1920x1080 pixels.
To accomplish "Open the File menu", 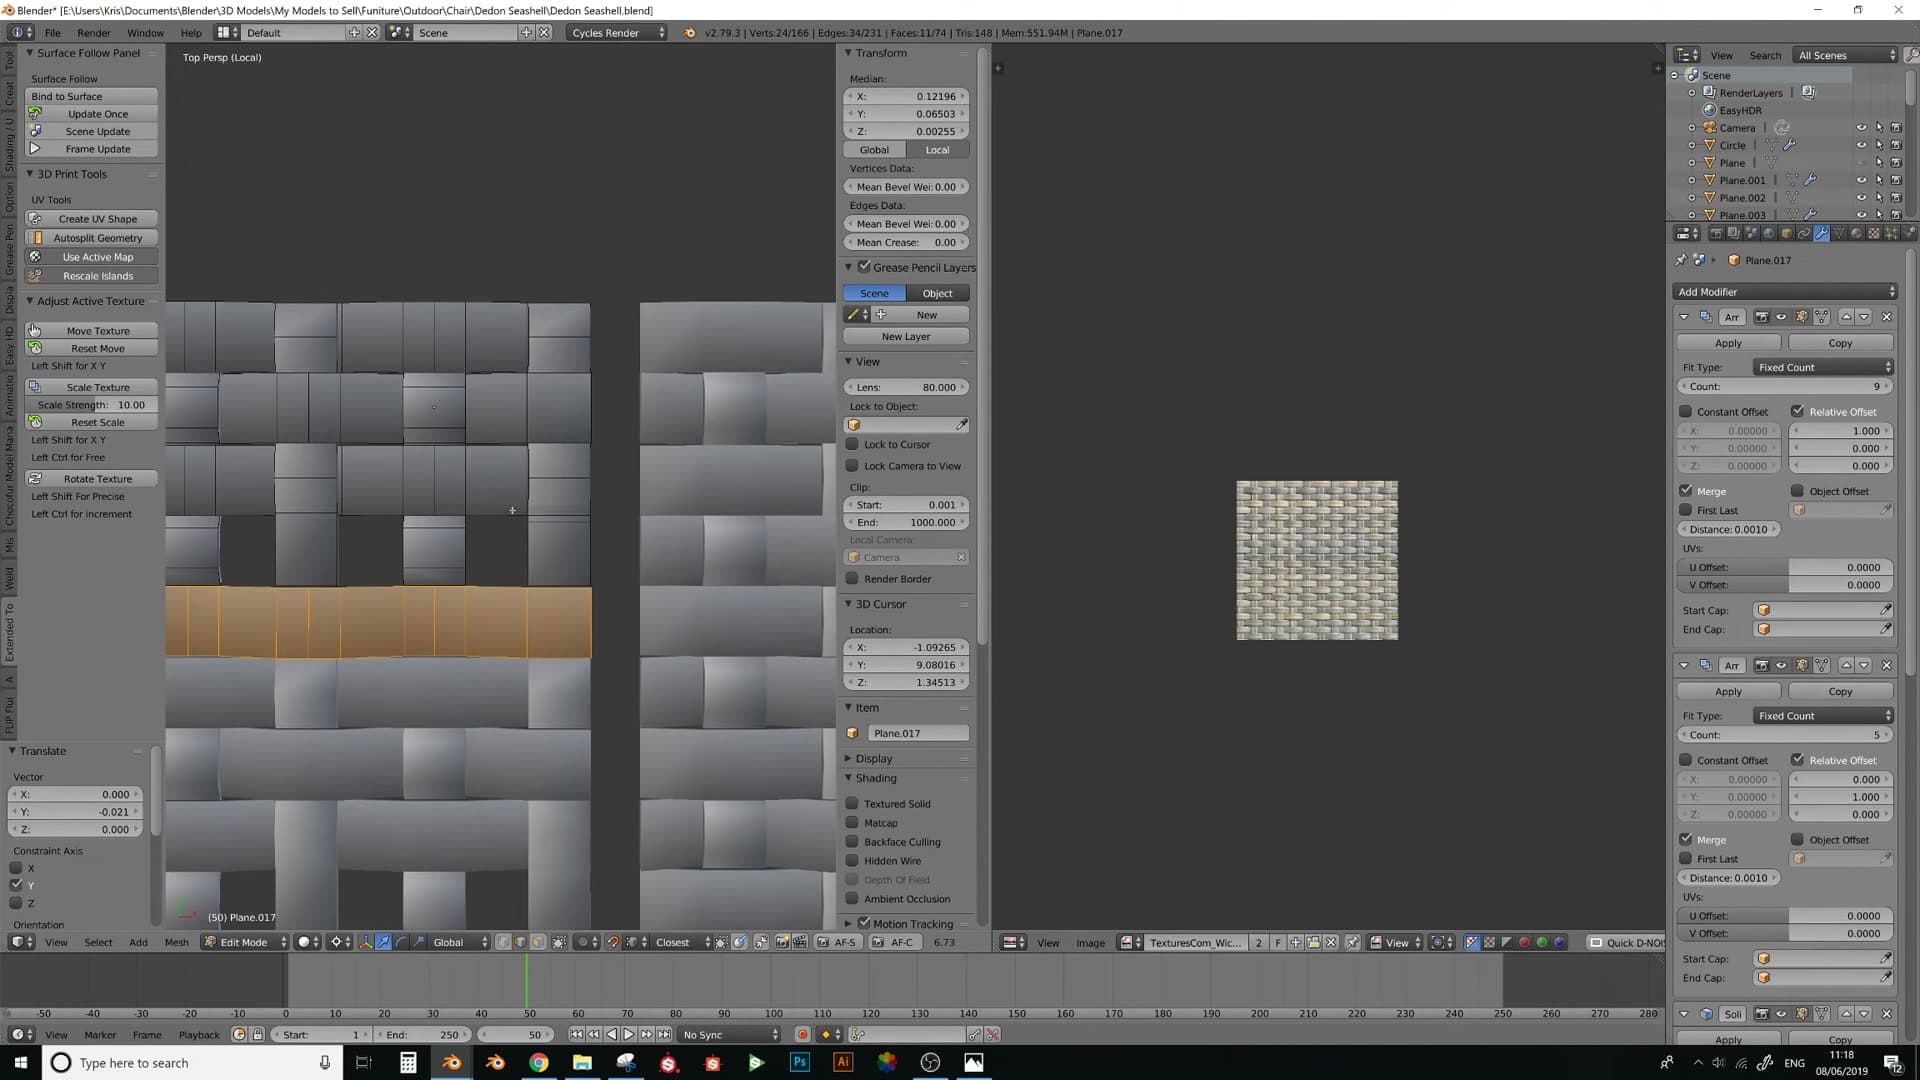I will tap(52, 33).
